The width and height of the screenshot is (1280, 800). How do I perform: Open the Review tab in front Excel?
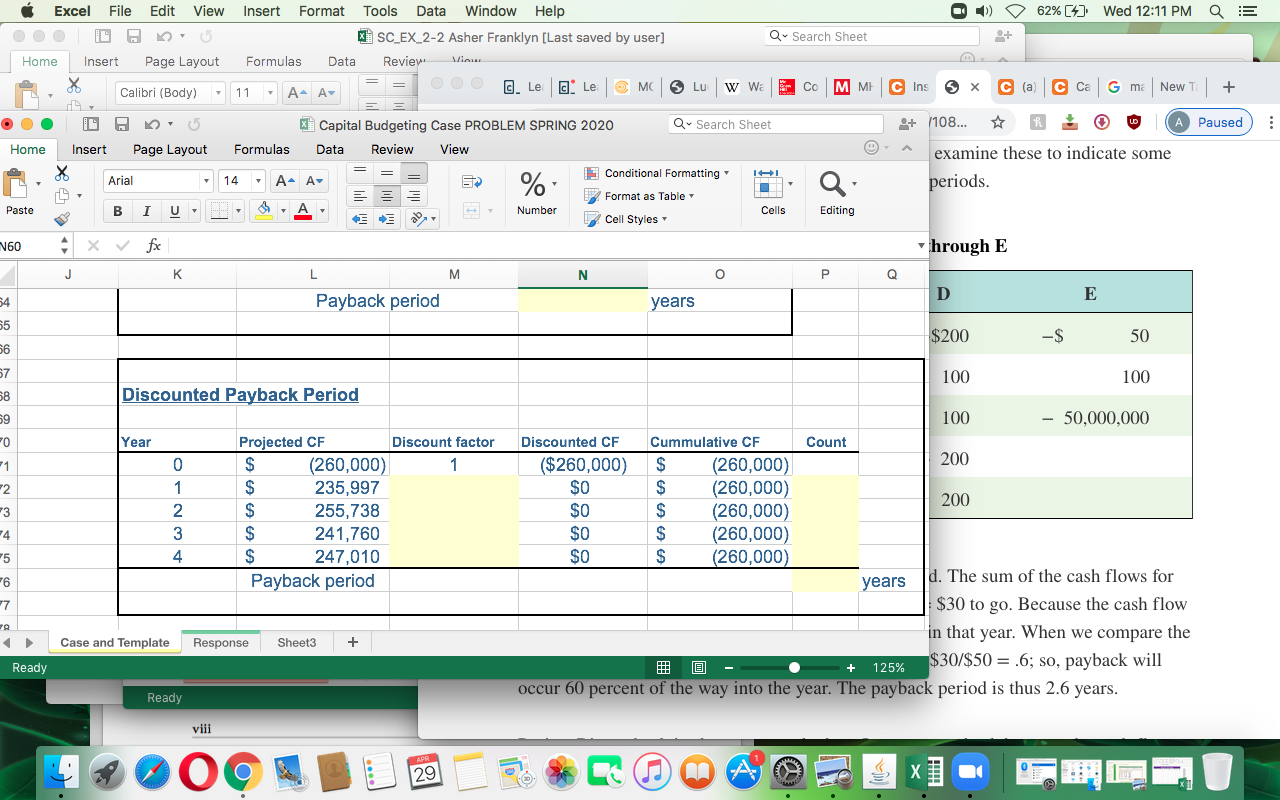(392, 149)
